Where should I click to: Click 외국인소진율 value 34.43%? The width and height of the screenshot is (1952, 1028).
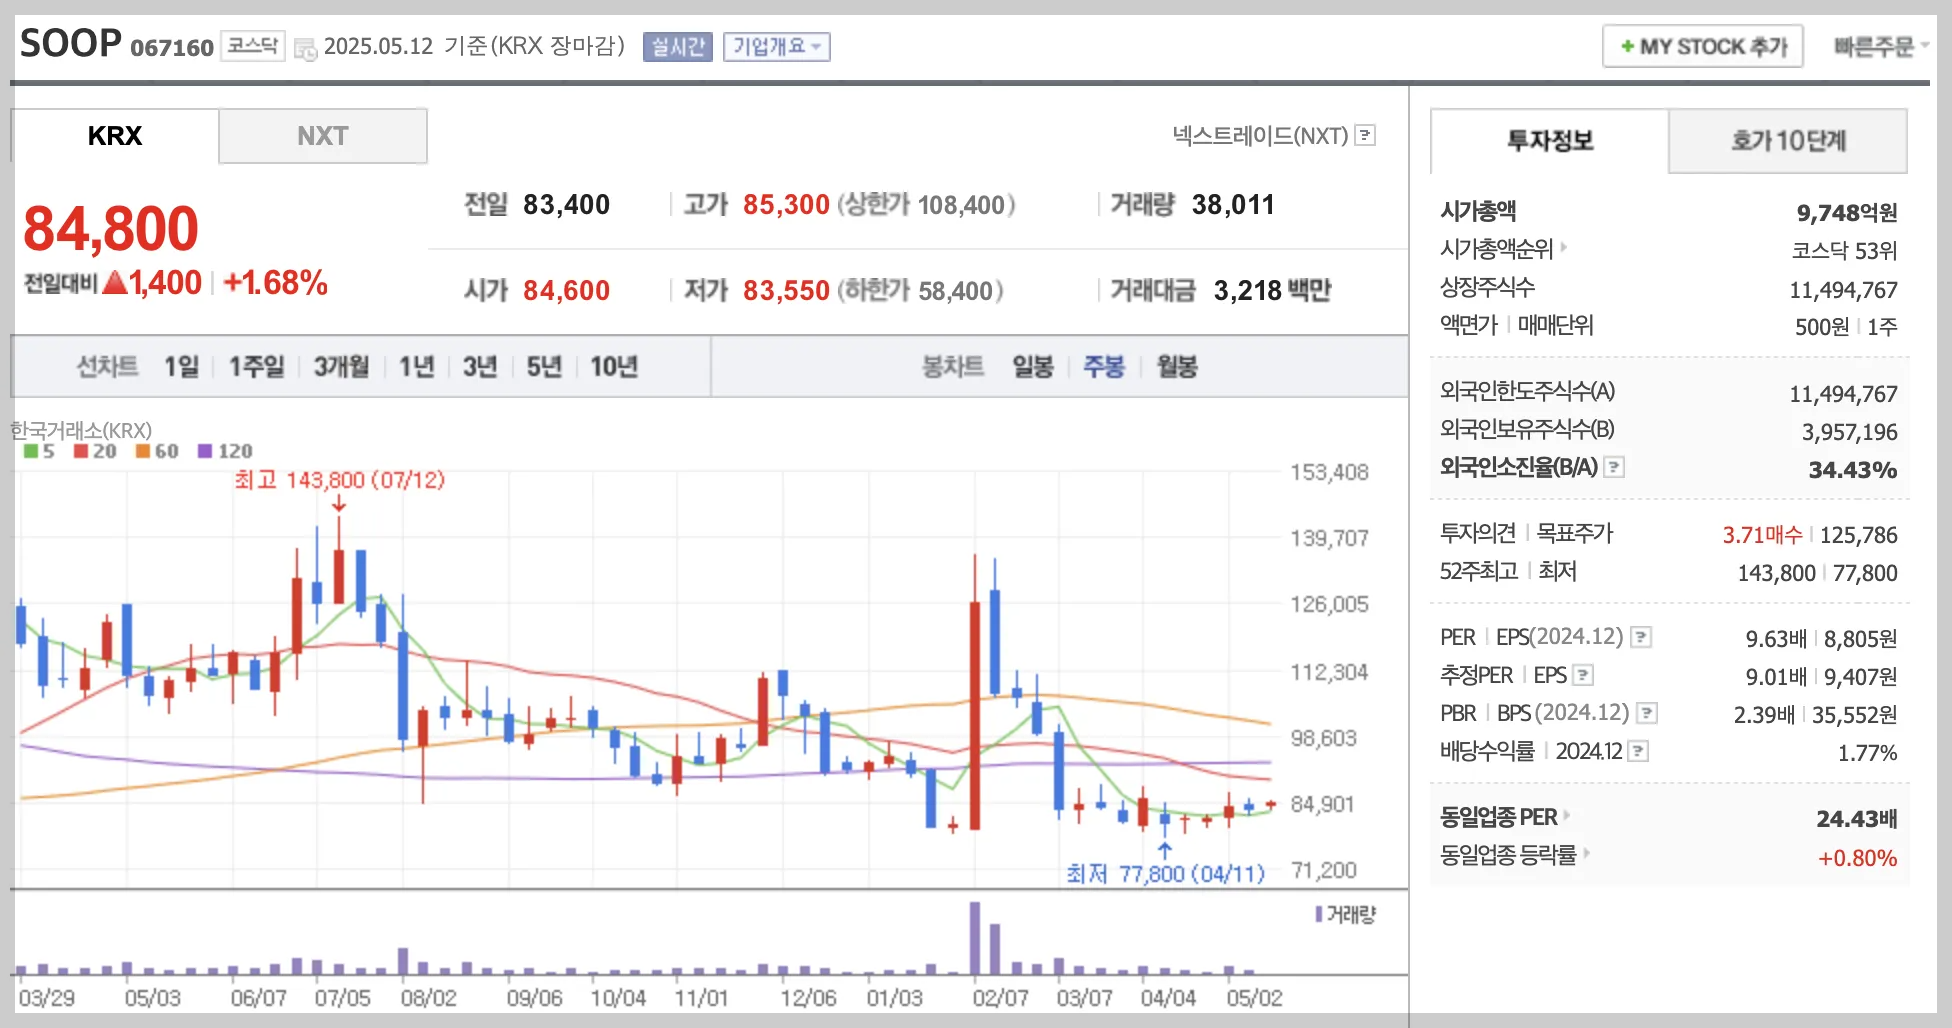tap(1853, 470)
